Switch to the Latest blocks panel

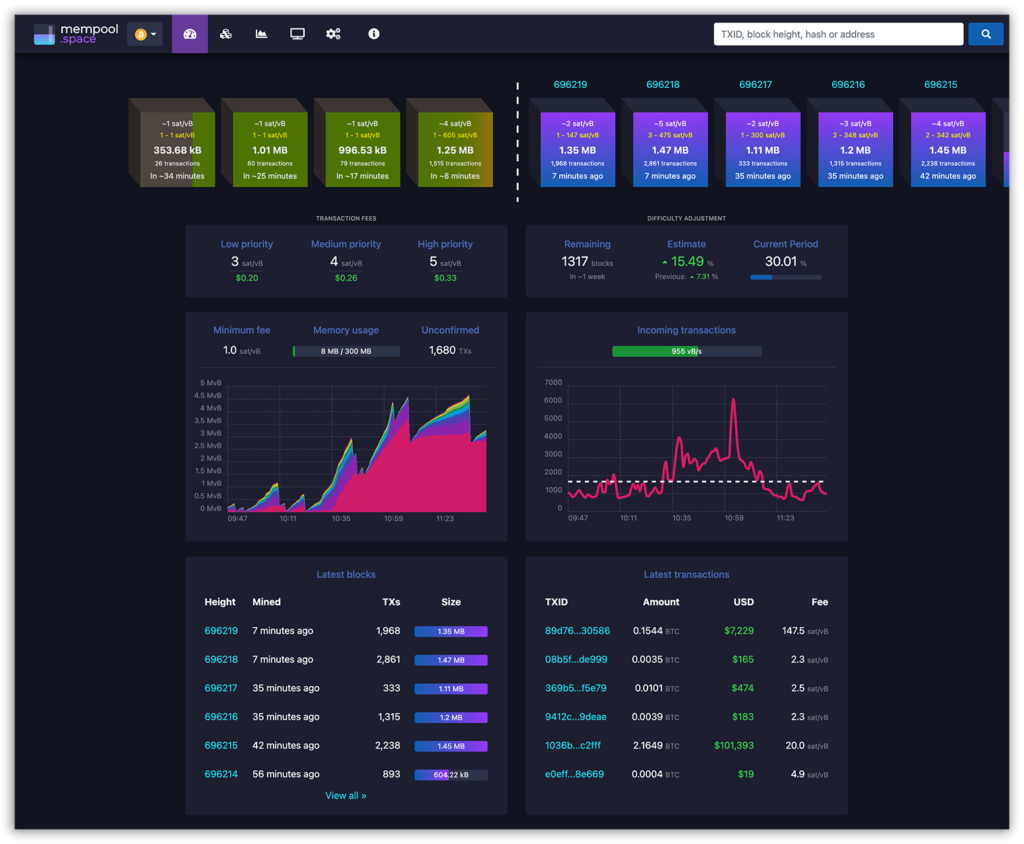click(x=346, y=574)
